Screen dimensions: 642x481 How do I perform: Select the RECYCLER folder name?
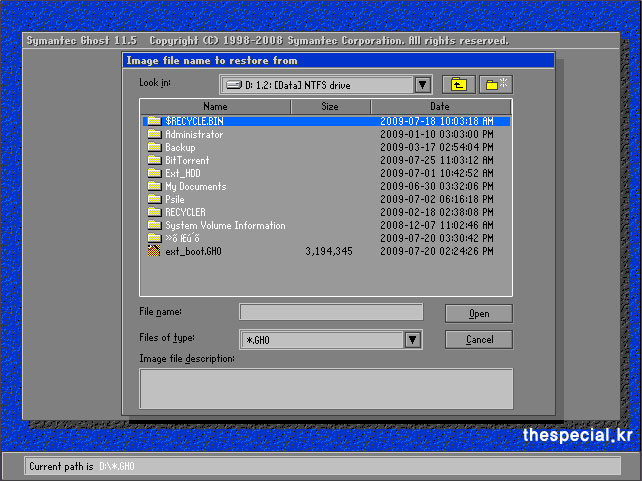coord(185,212)
